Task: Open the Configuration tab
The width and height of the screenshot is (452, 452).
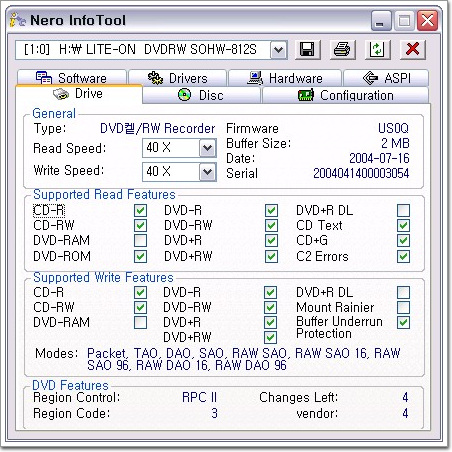Action: pos(345,95)
